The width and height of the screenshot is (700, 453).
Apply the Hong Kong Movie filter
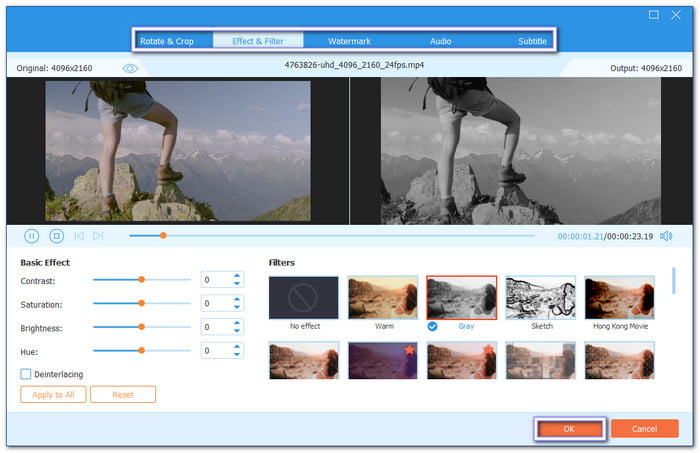click(620, 297)
